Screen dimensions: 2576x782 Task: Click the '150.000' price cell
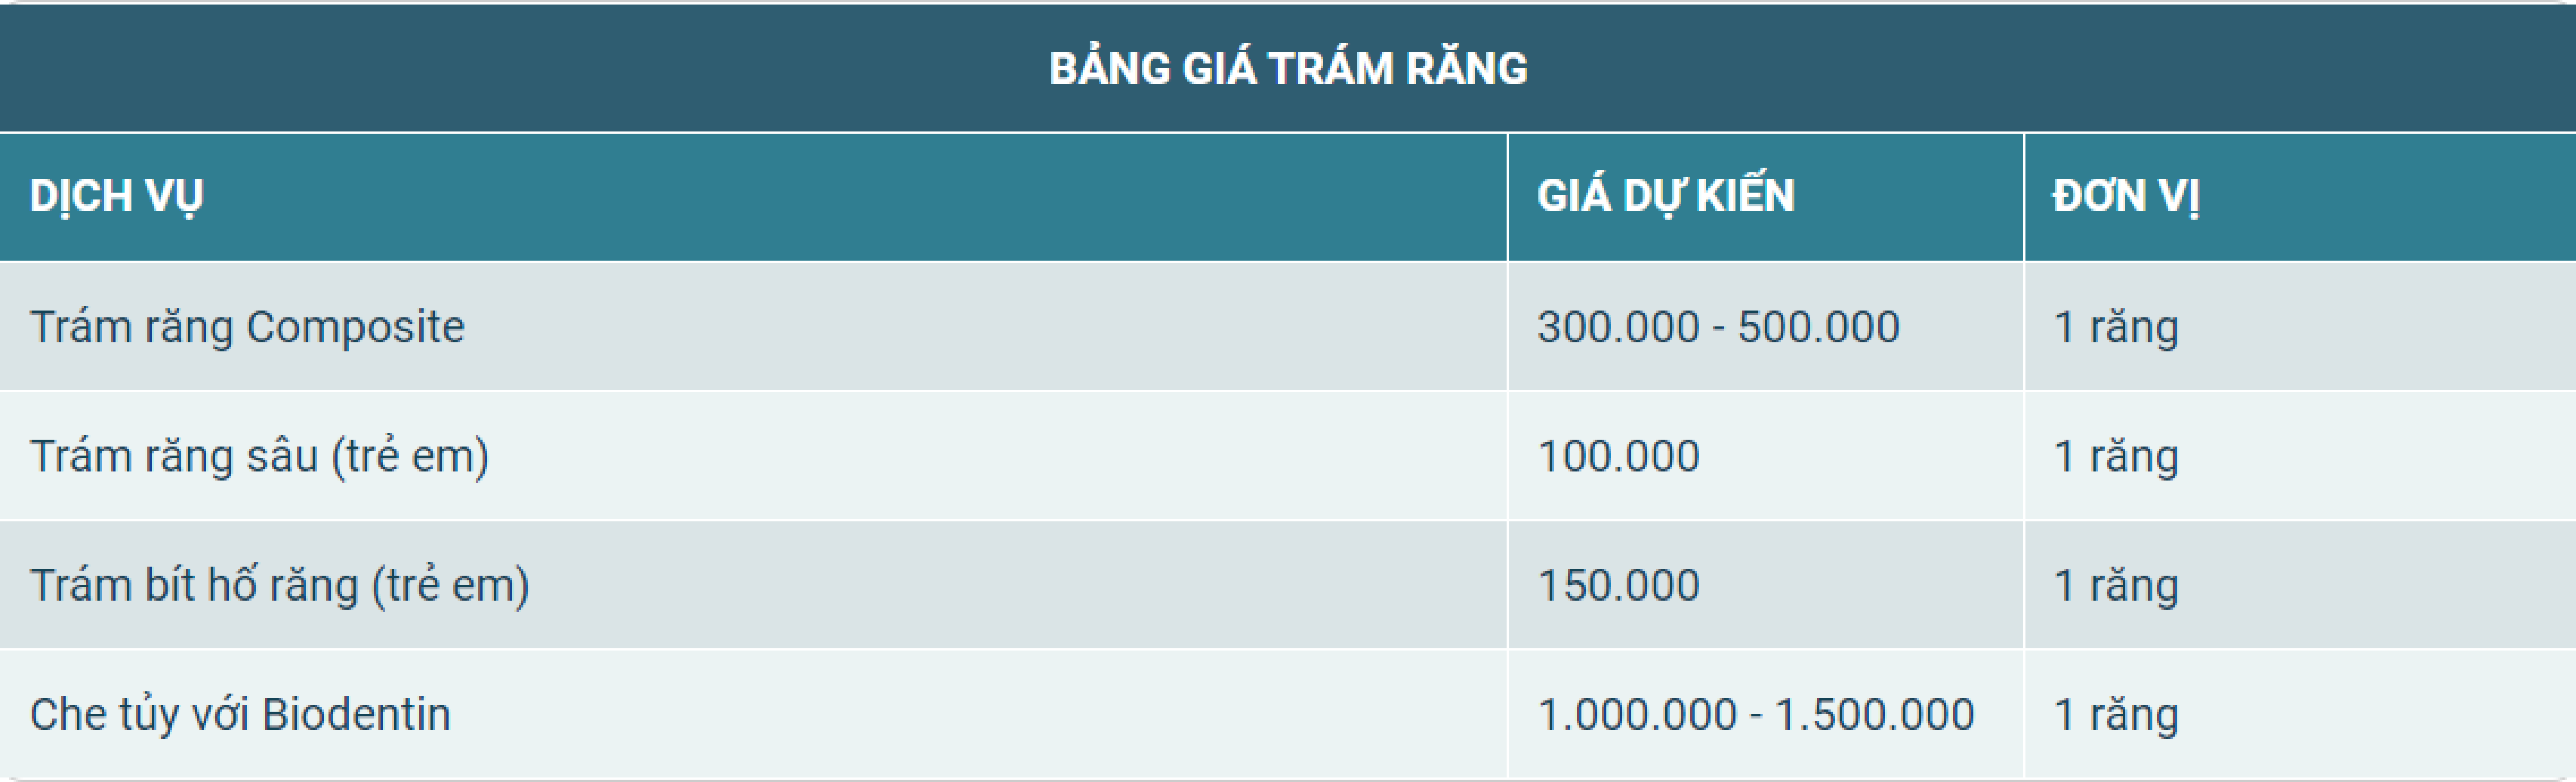[x=1618, y=585]
